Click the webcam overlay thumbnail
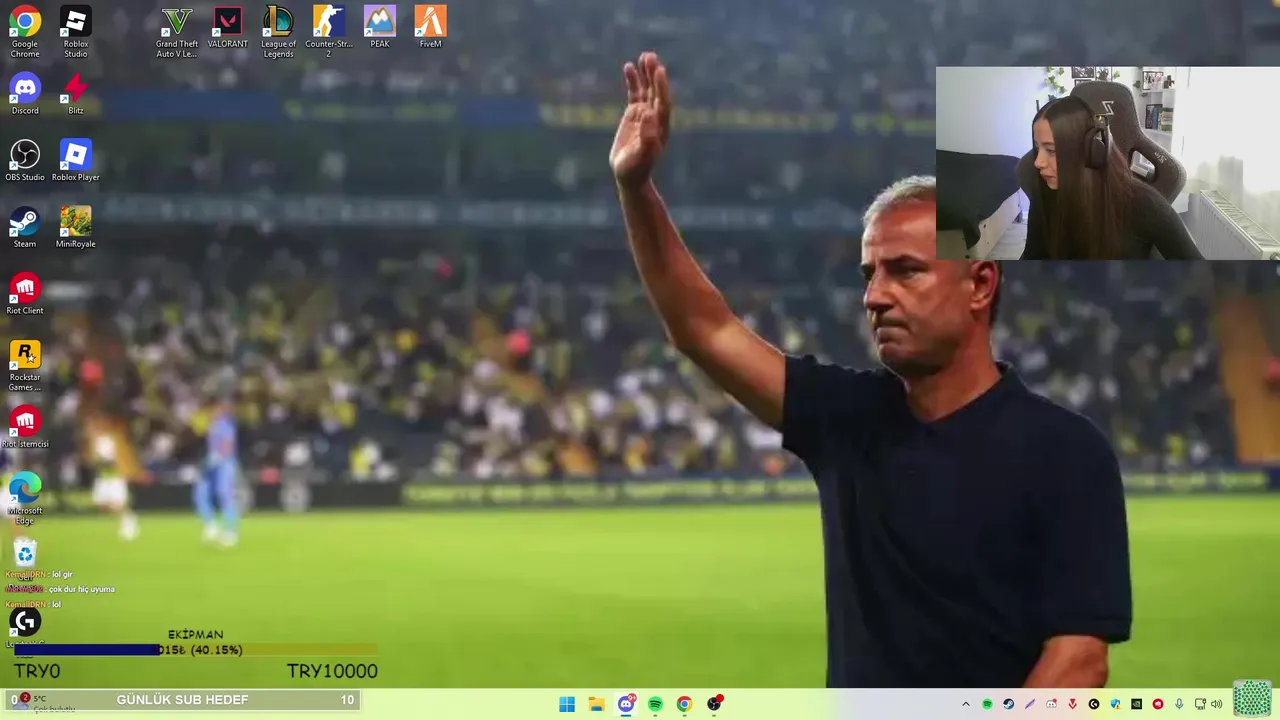 (1107, 163)
